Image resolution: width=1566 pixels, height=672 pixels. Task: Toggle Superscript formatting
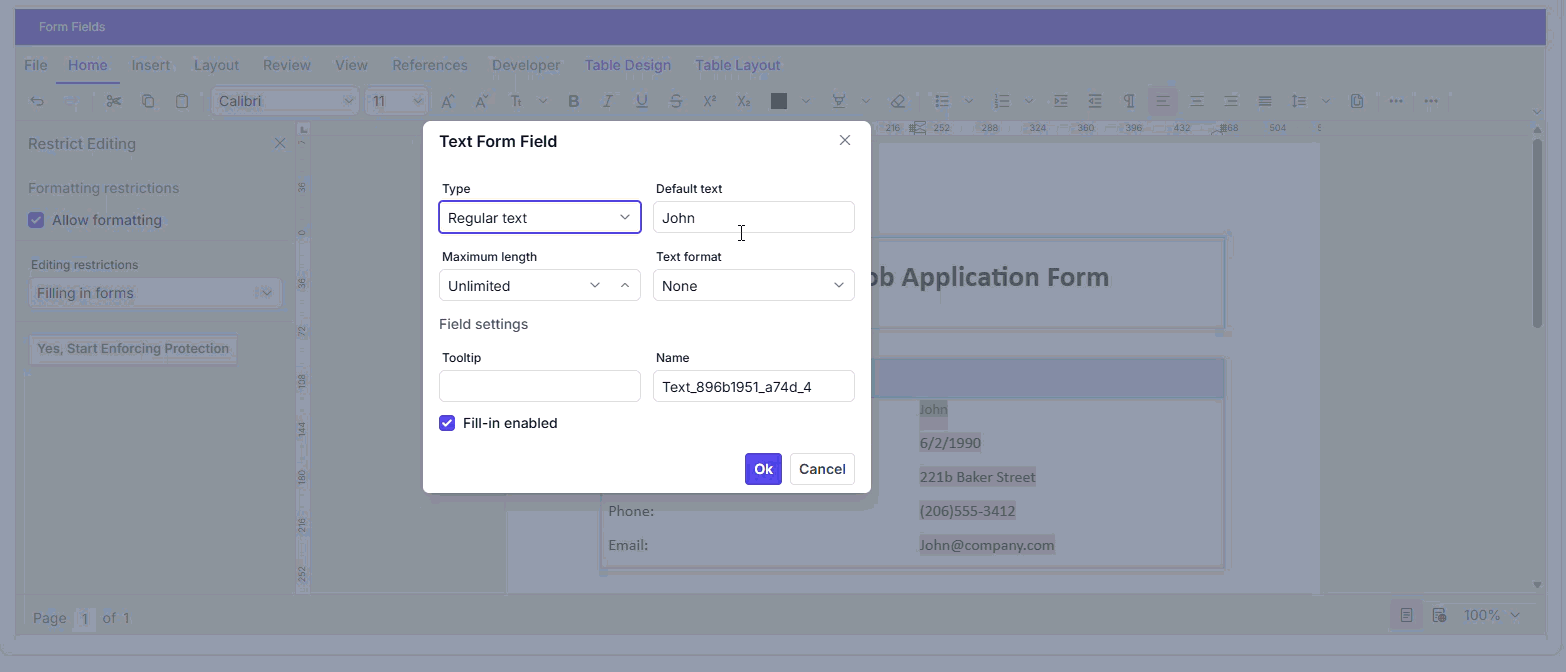(709, 100)
